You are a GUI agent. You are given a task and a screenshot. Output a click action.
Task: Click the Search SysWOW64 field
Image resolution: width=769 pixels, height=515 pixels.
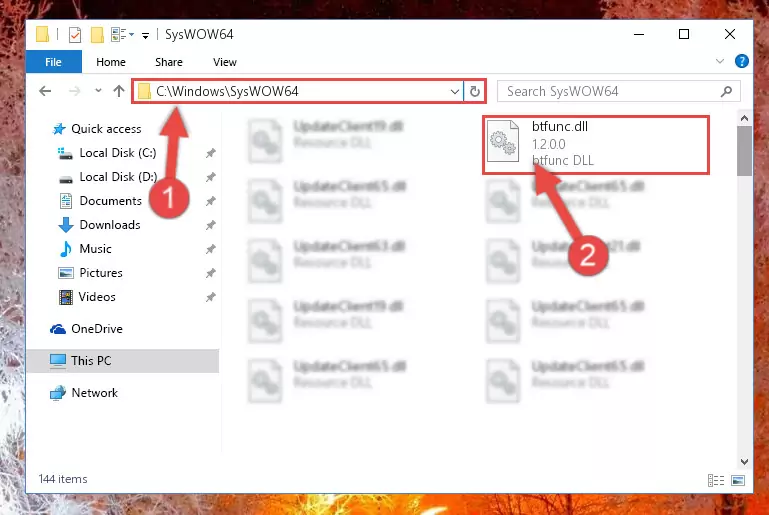[618, 91]
